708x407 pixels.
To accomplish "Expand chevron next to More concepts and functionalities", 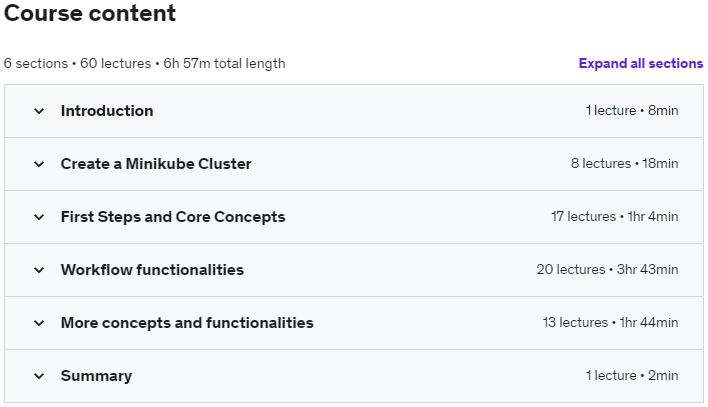I will point(39,323).
